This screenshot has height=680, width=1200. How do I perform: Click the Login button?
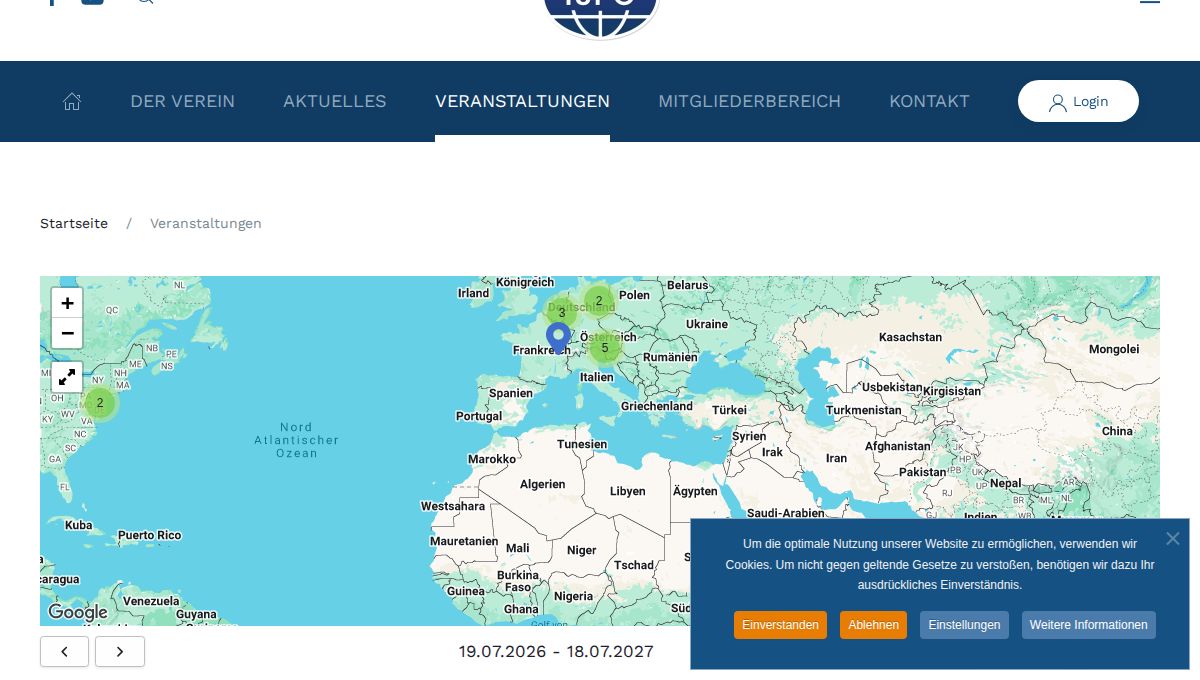[1078, 101]
